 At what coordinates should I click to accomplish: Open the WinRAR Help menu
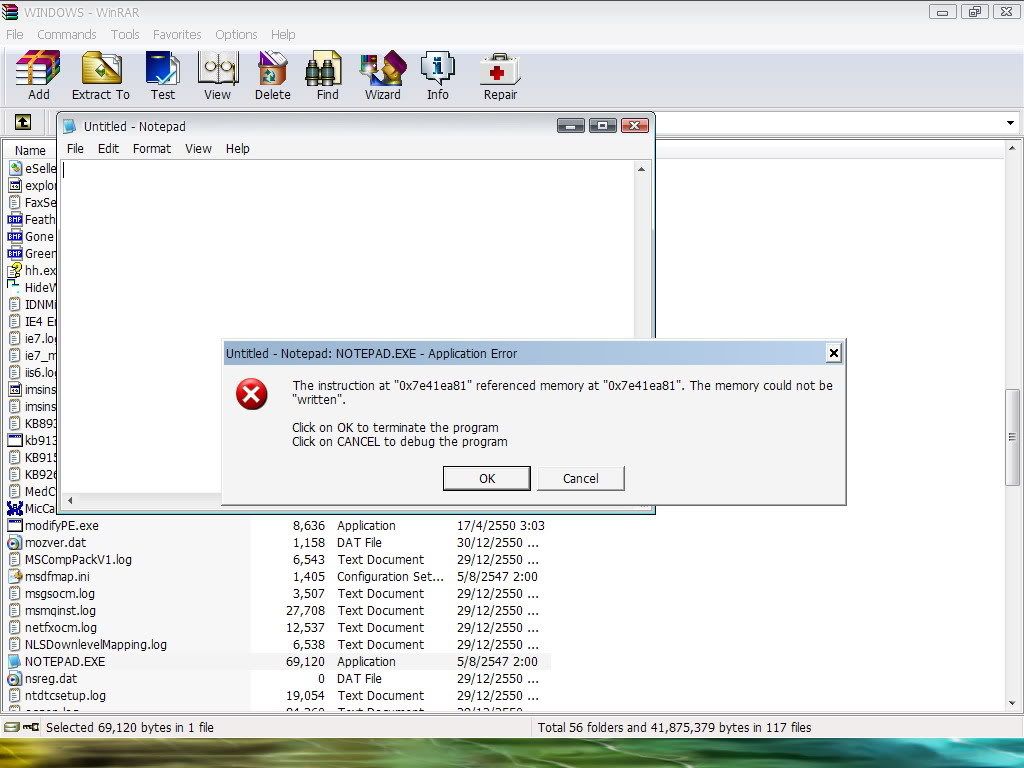click(283, 35)
